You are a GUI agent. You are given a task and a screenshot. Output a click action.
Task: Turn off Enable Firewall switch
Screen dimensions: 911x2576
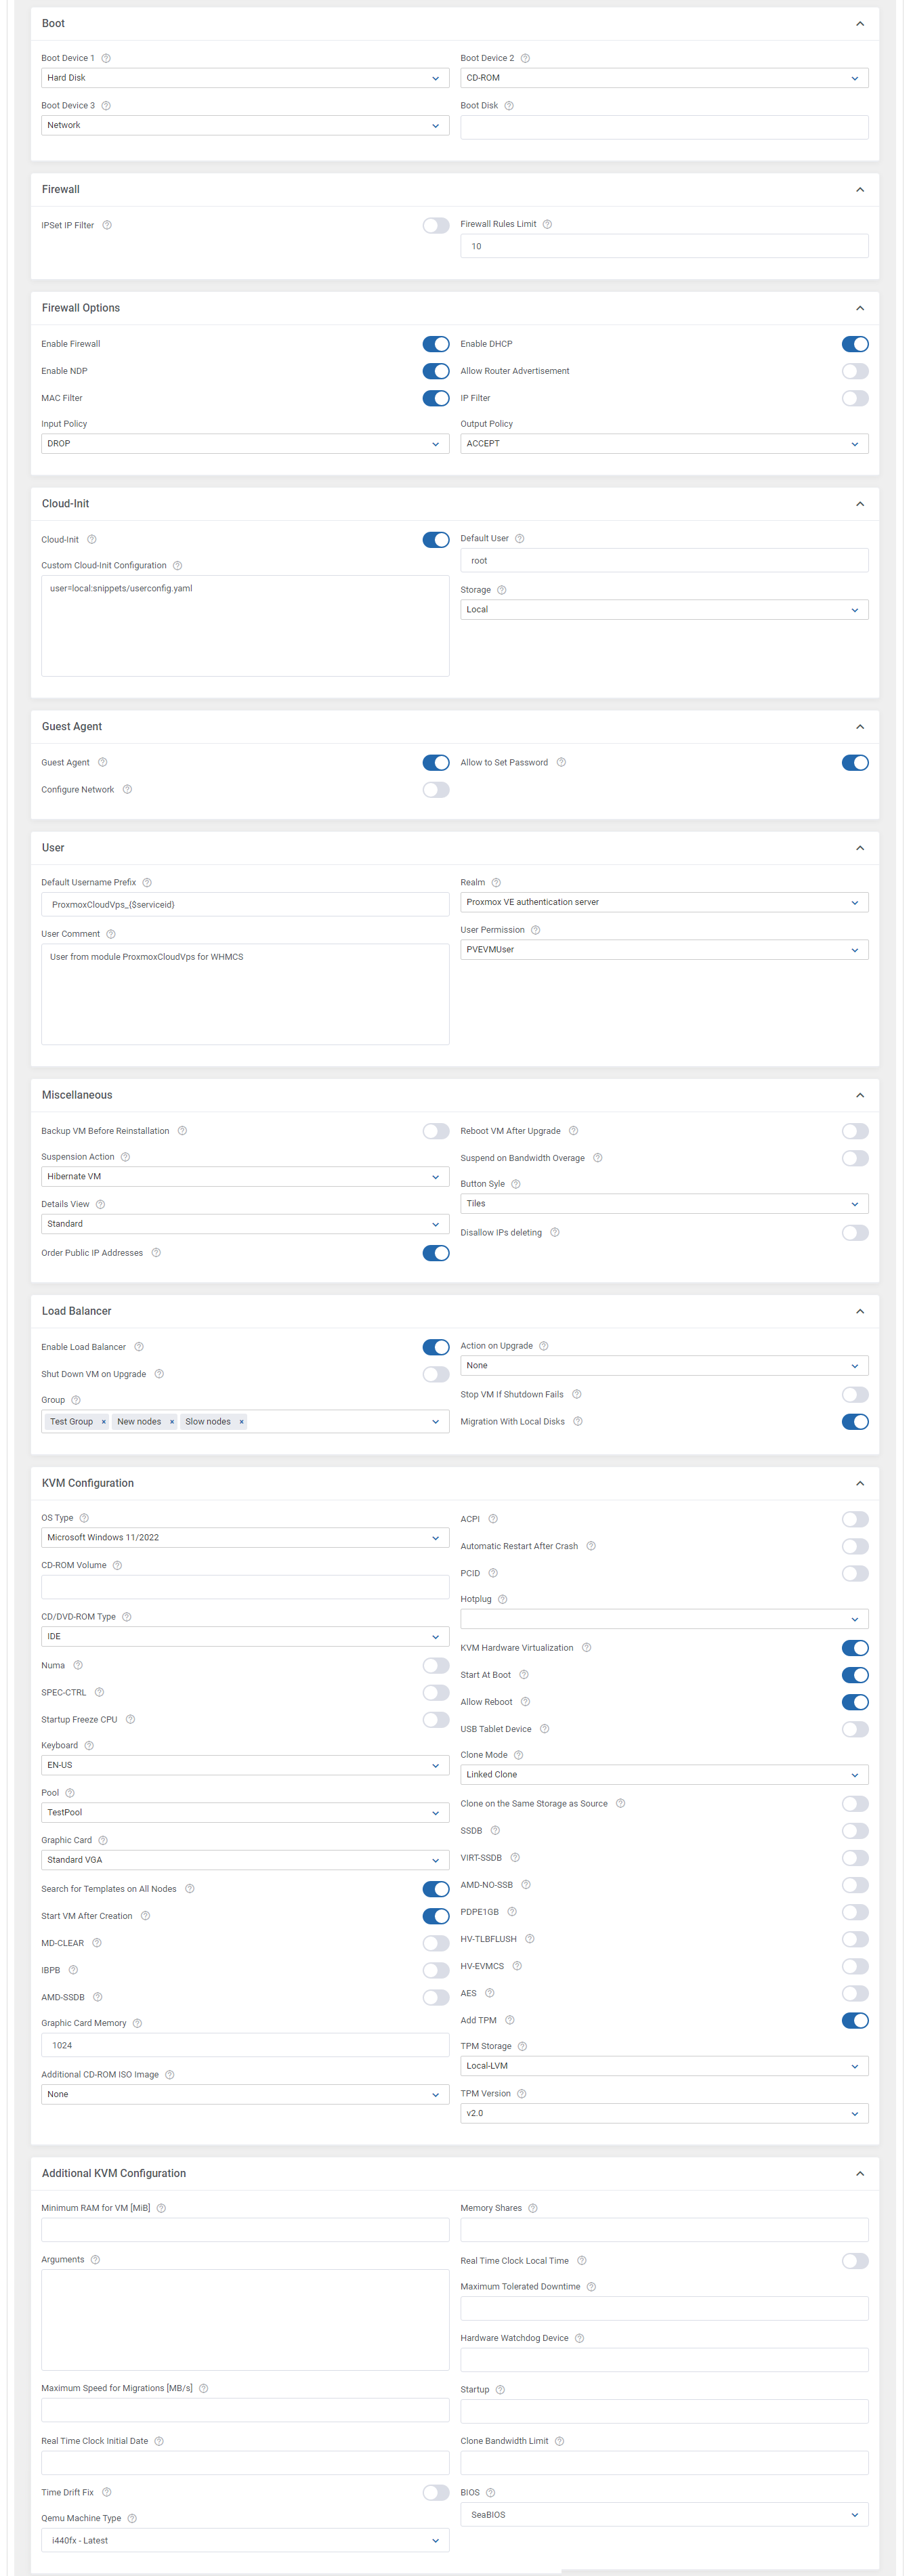(x=436, y=344)
